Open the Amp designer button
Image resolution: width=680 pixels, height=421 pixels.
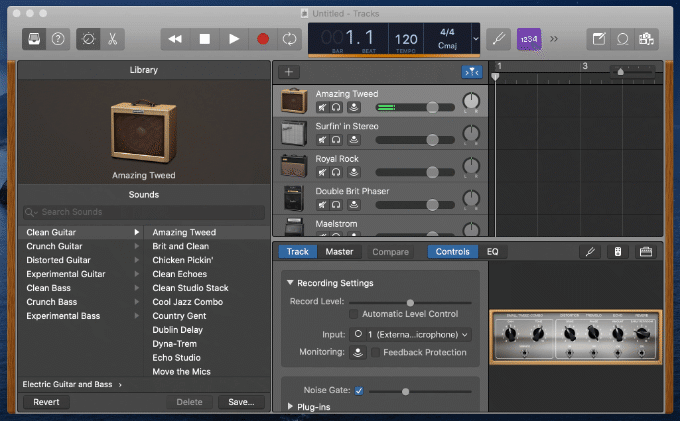coord(618,252)
